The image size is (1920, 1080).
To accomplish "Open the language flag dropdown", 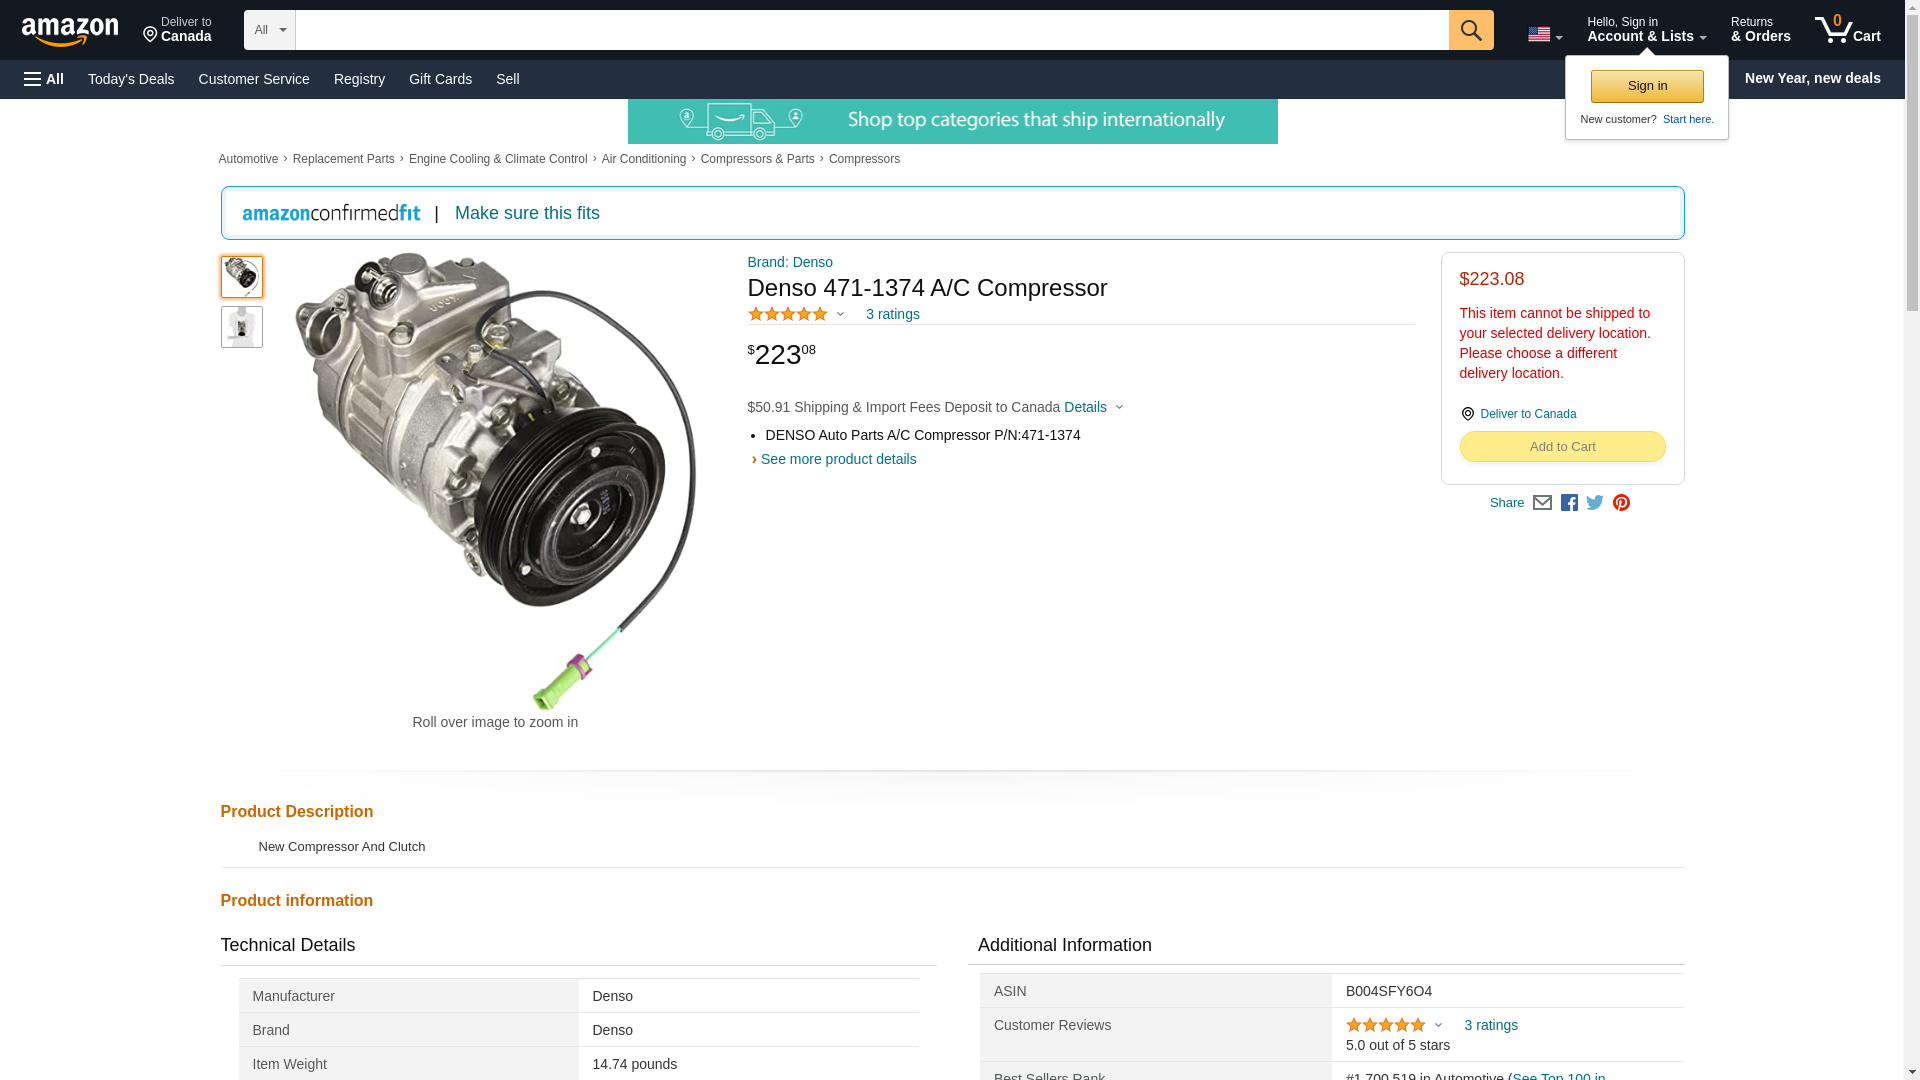I will pyautogui.click(x=1545, y=34).
